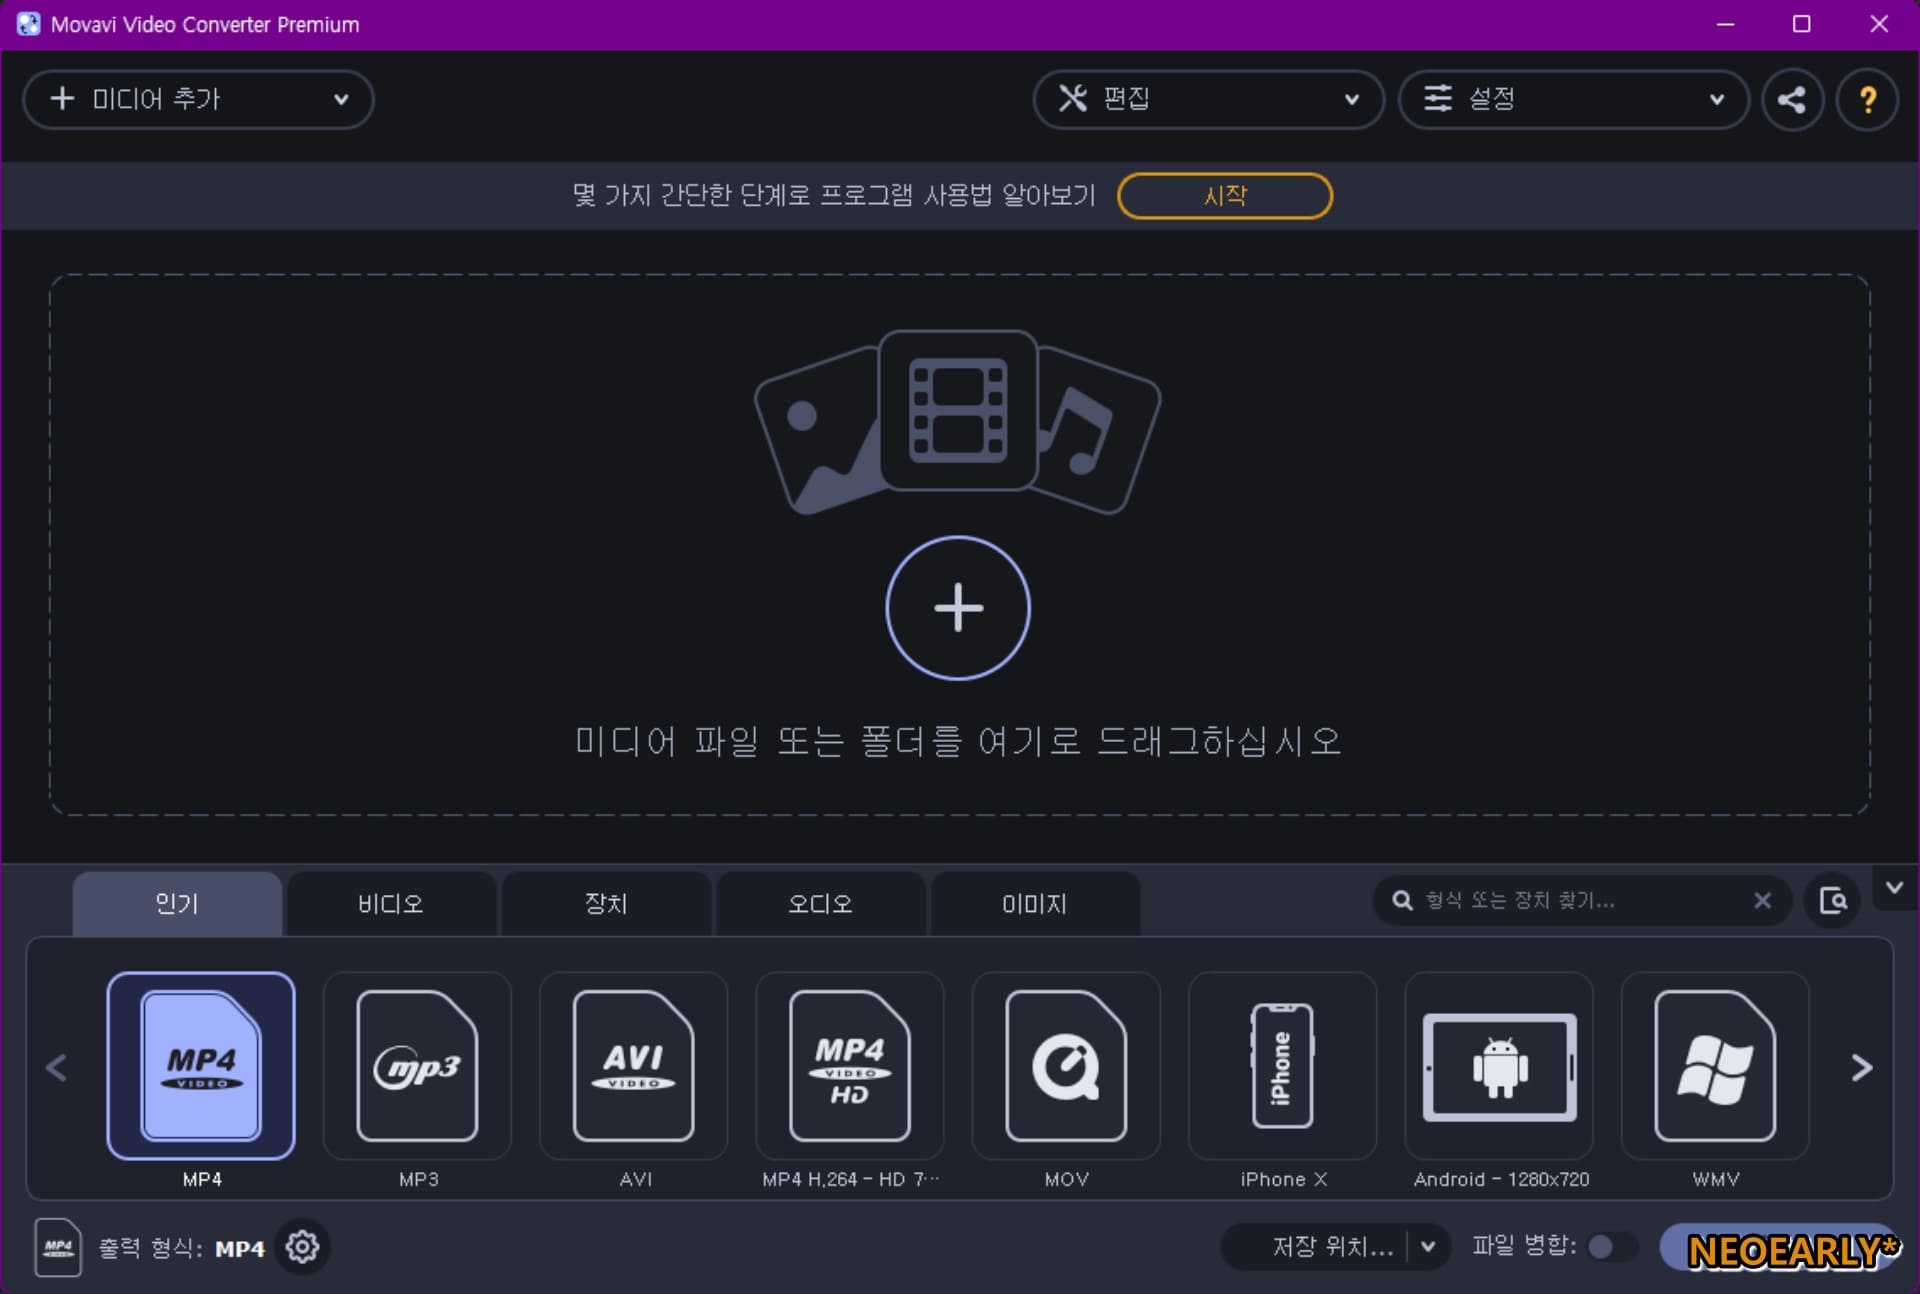This screenshot has width=1920, height=1294.
Task: Expand the 저장 위치 dropdown arrow
Action: point(1428,1246)
